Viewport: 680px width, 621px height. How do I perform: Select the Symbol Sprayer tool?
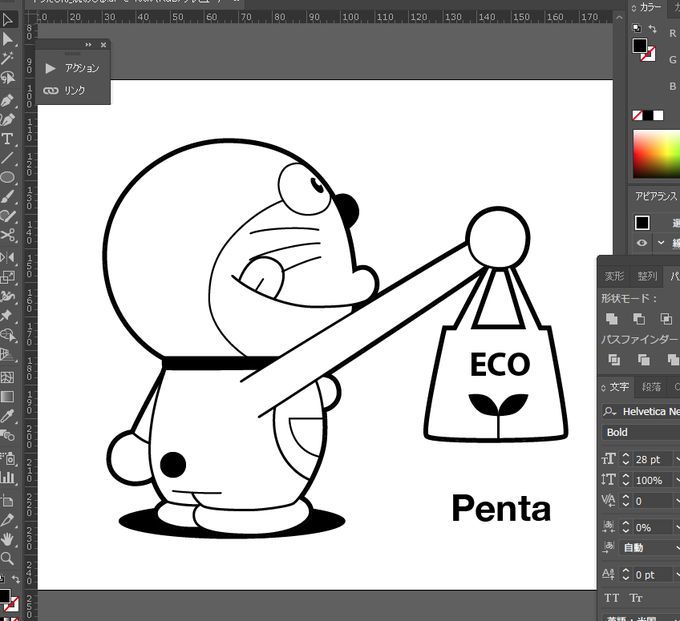point(7,458)
